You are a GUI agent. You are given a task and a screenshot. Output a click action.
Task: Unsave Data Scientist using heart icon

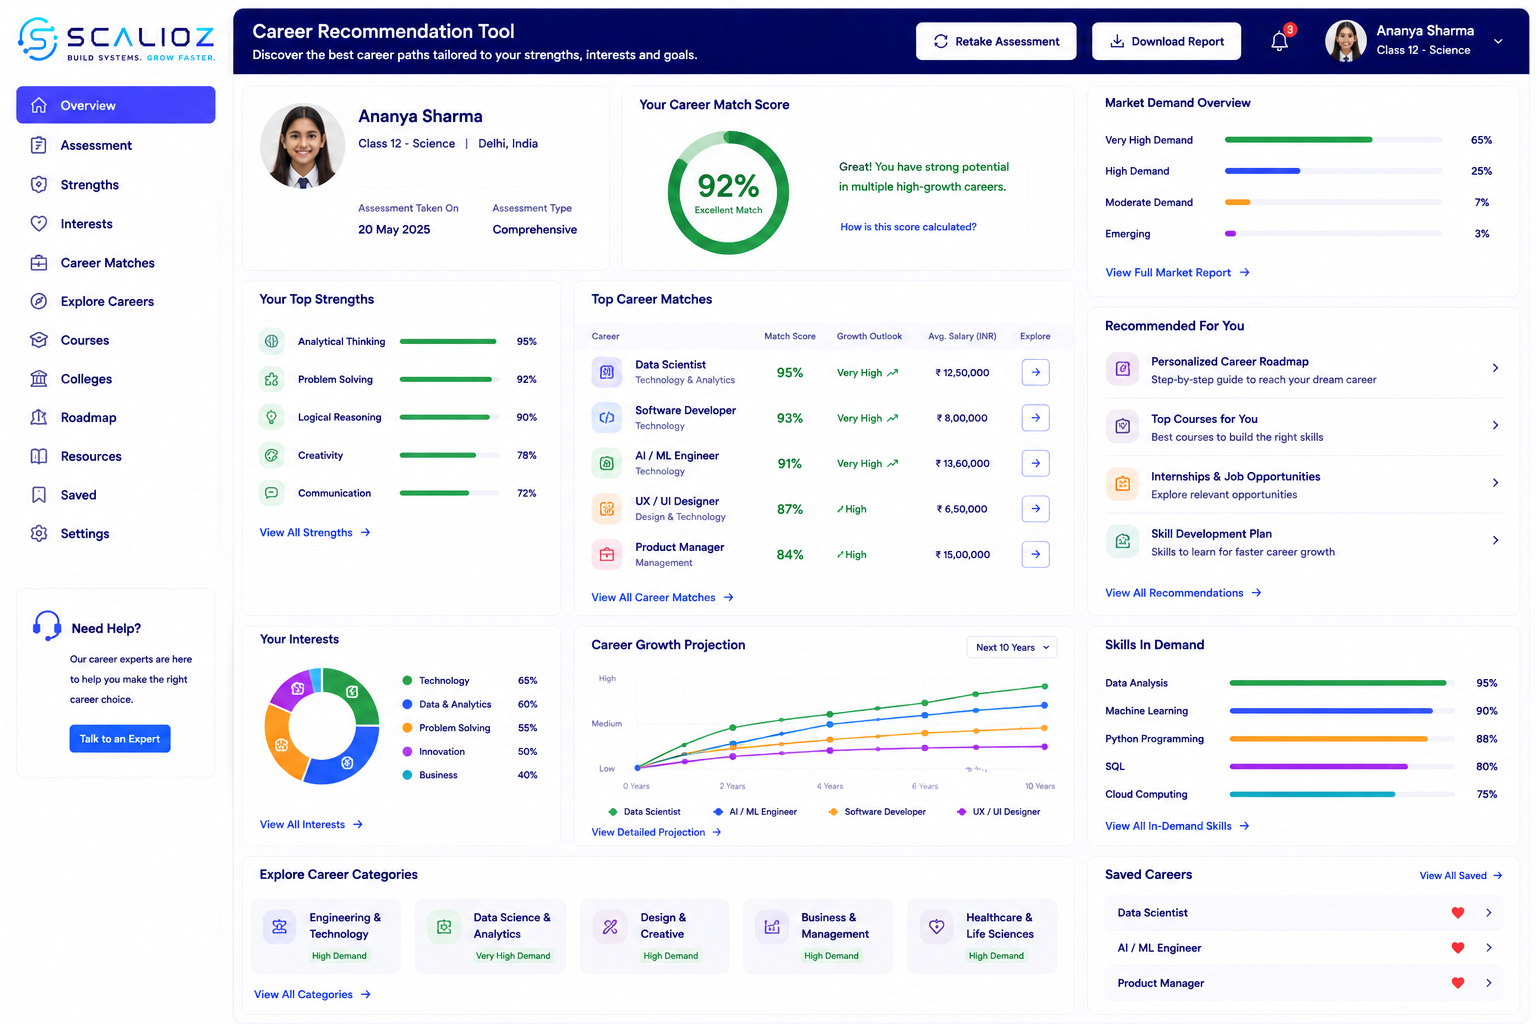[x=1458, y=913]
